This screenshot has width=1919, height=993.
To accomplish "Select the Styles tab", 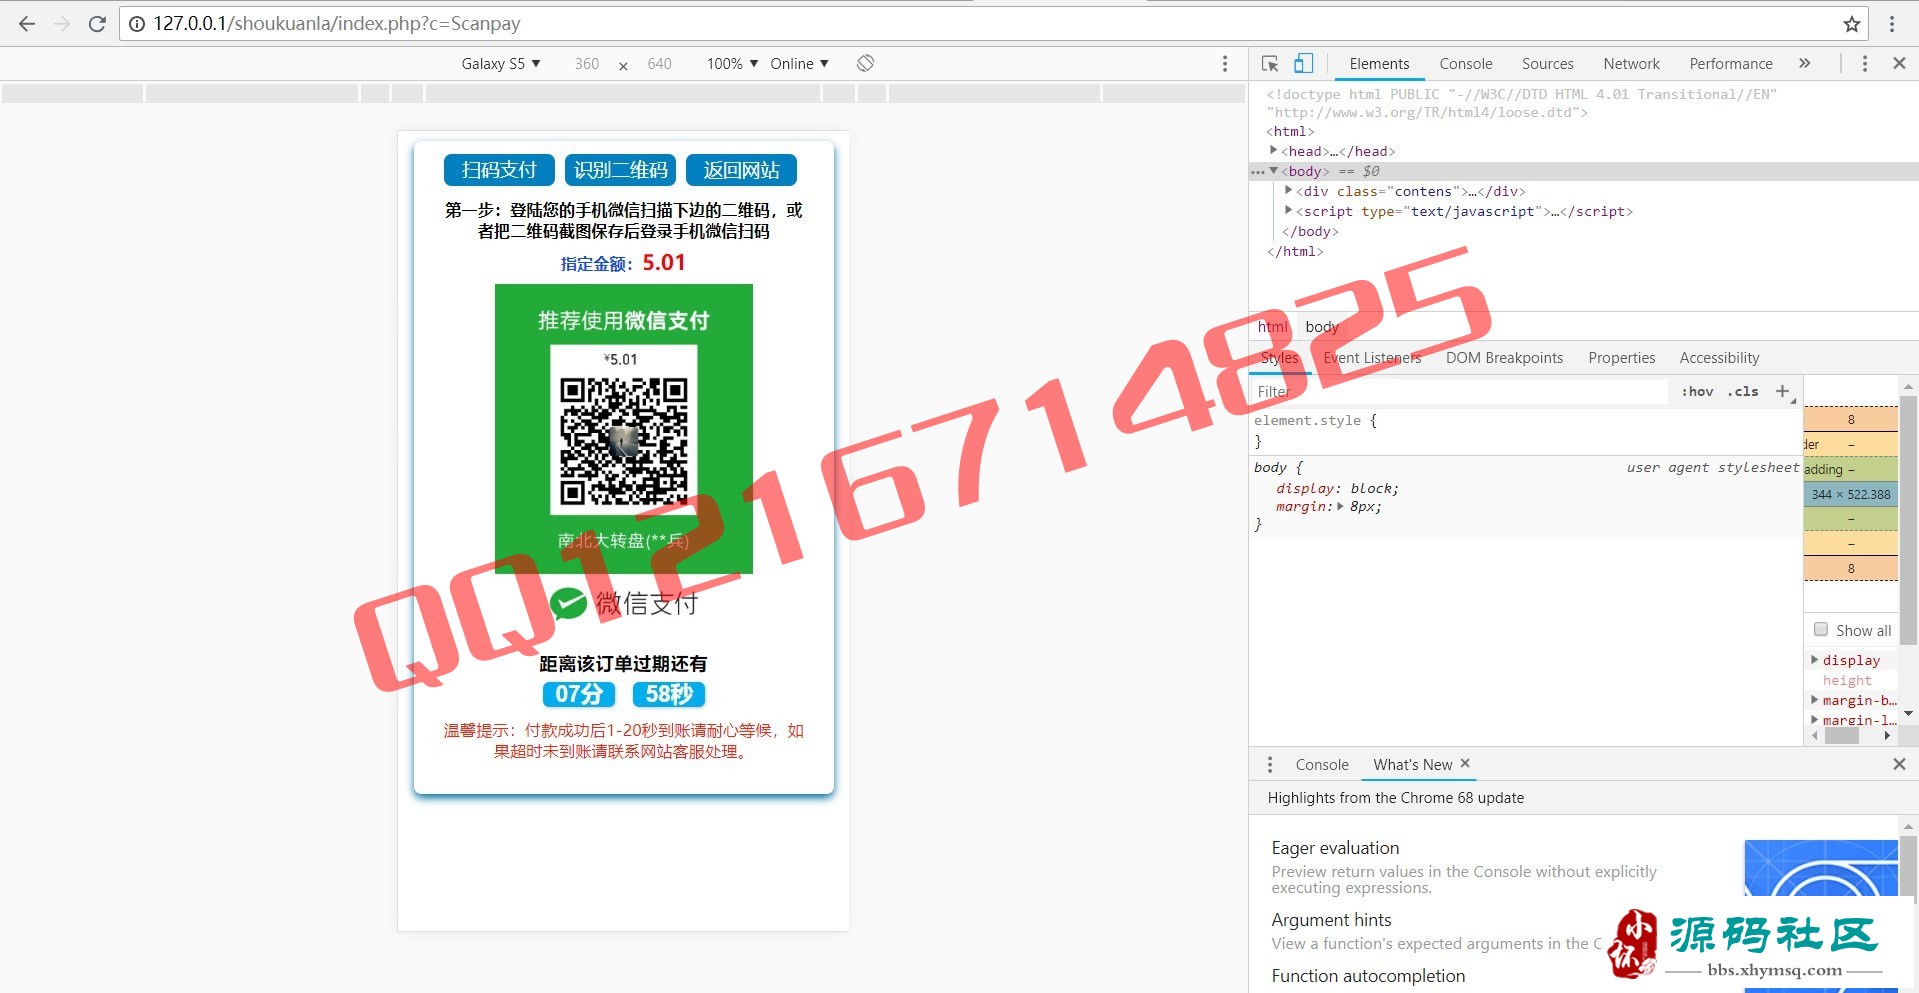I will [1279, 358].
